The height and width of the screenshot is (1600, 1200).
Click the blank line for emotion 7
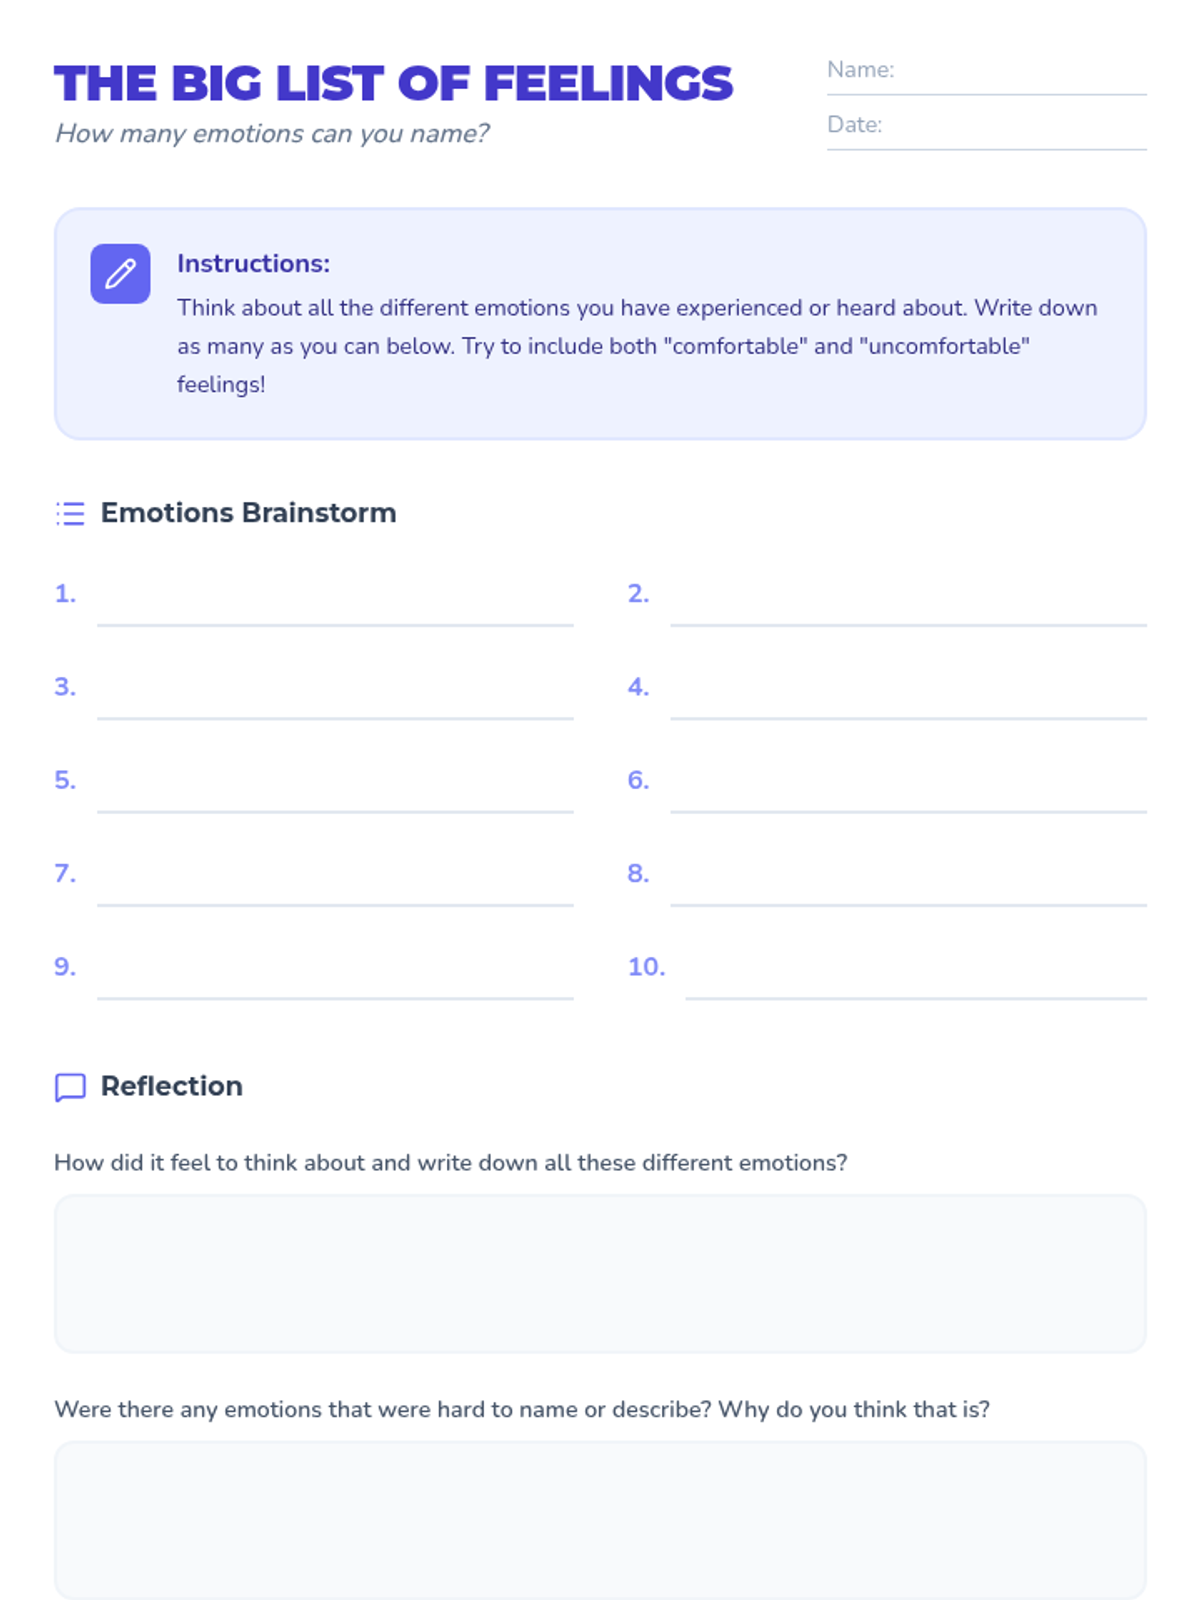click(x=335, y=883)
